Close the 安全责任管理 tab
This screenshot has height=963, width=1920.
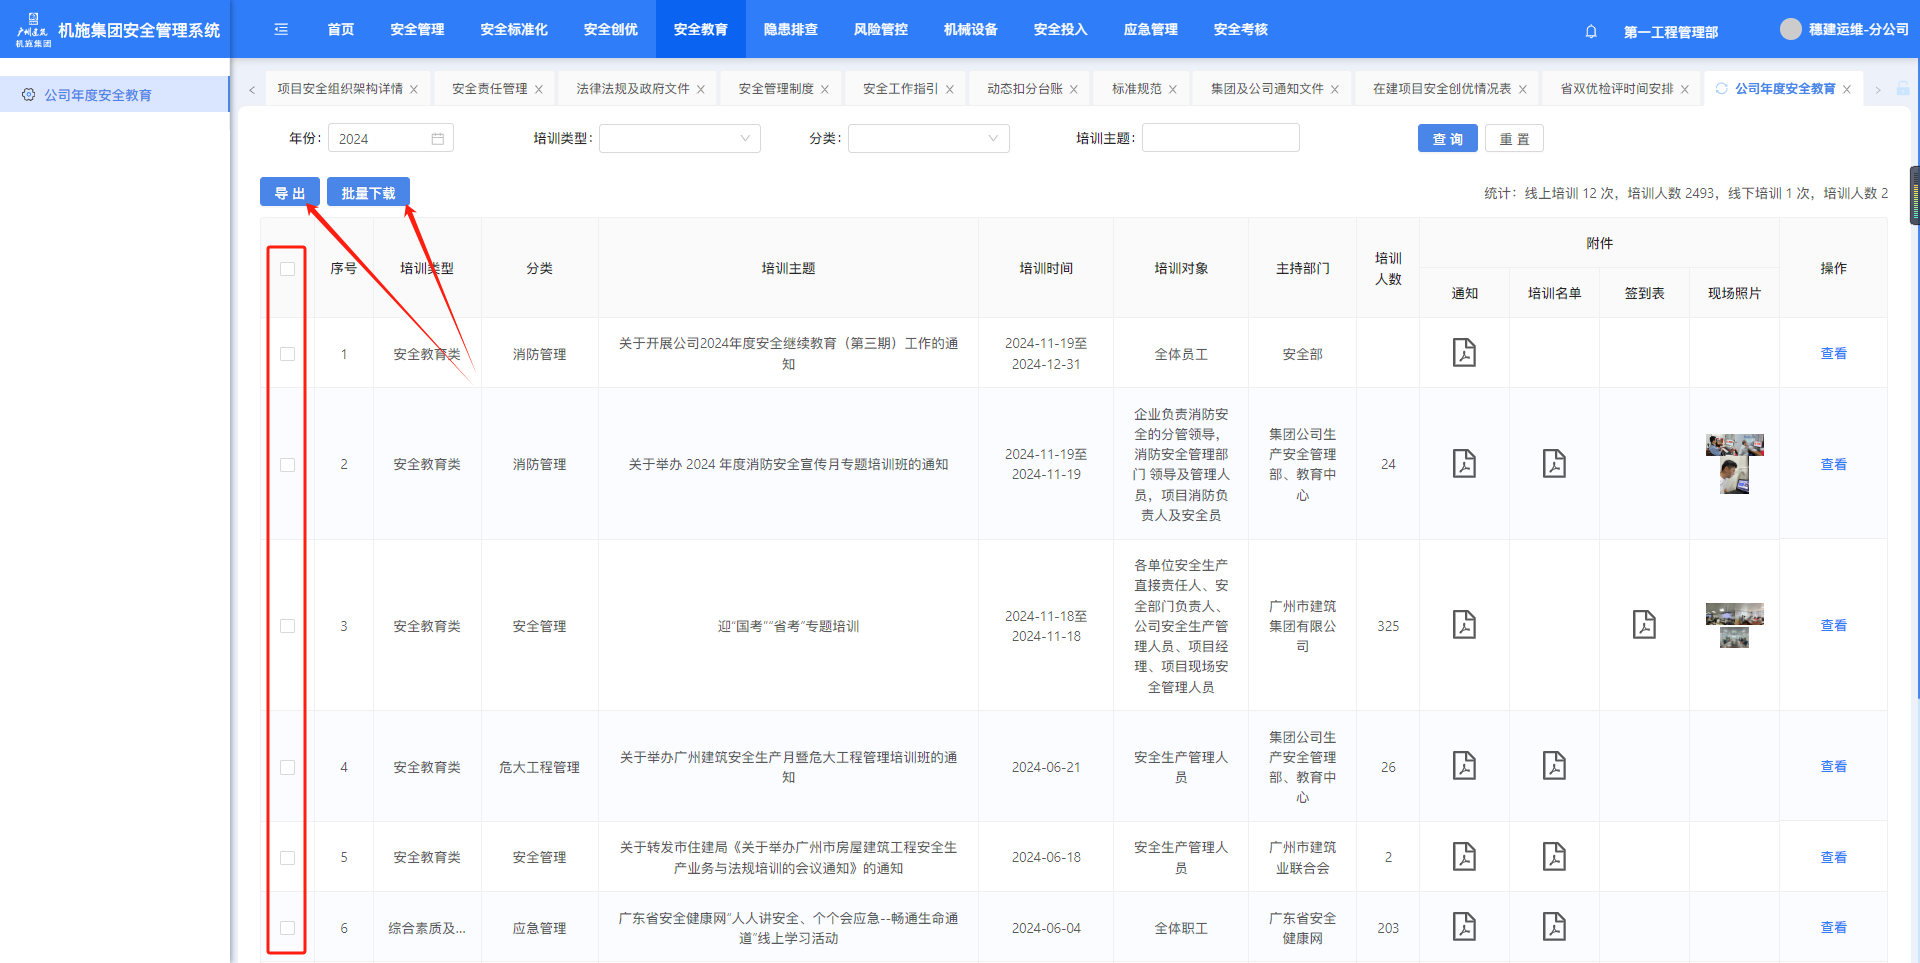click(x=539, y=90)
